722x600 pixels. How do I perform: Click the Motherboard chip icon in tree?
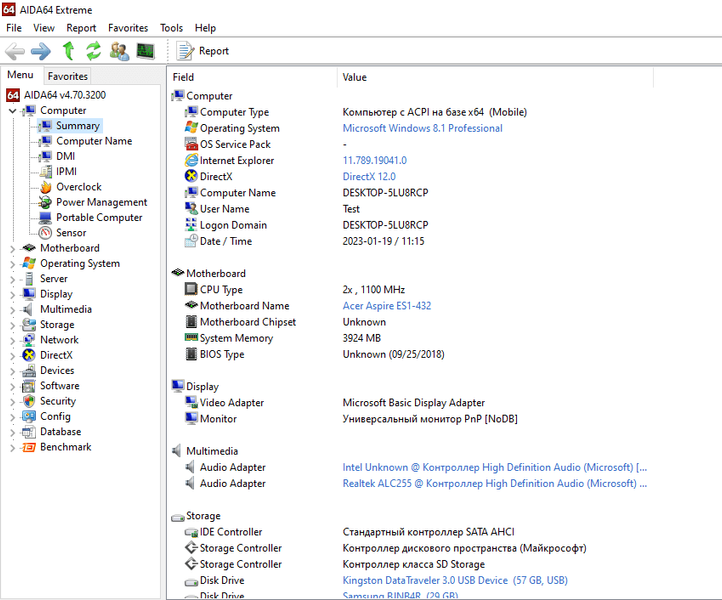tap(29, 248)
